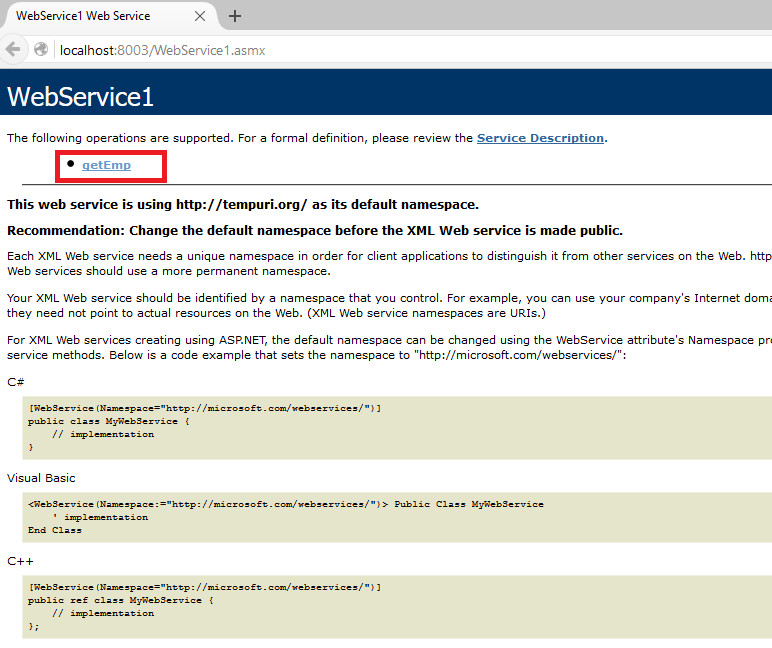Open the Service Description link
Screen dimensions: 772x648
540,138
